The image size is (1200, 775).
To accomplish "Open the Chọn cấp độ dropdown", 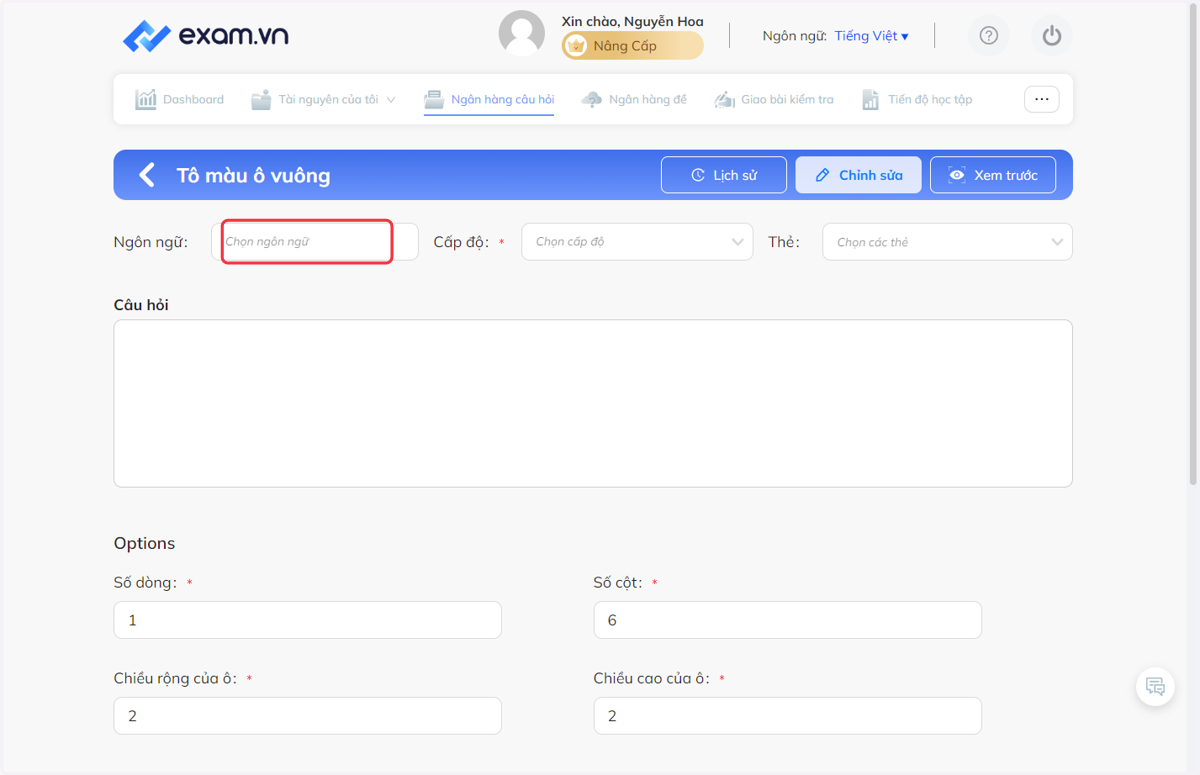I will 637,242.
